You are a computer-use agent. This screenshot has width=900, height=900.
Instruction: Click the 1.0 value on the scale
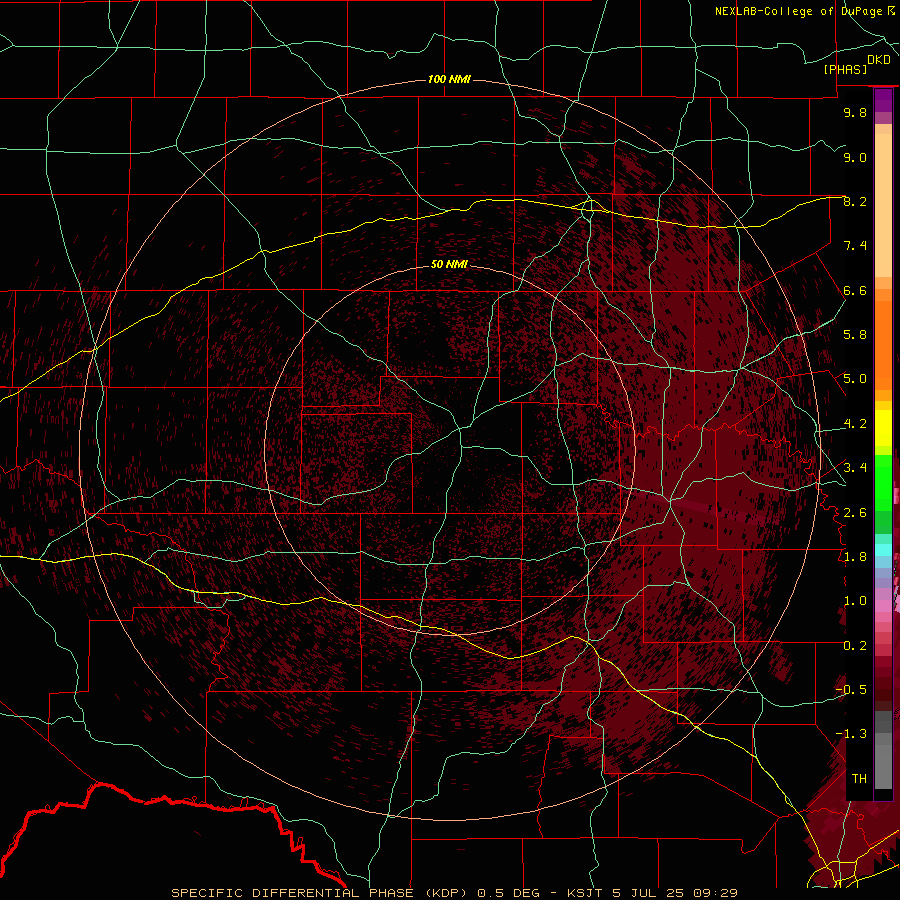(x=855, y=601)
